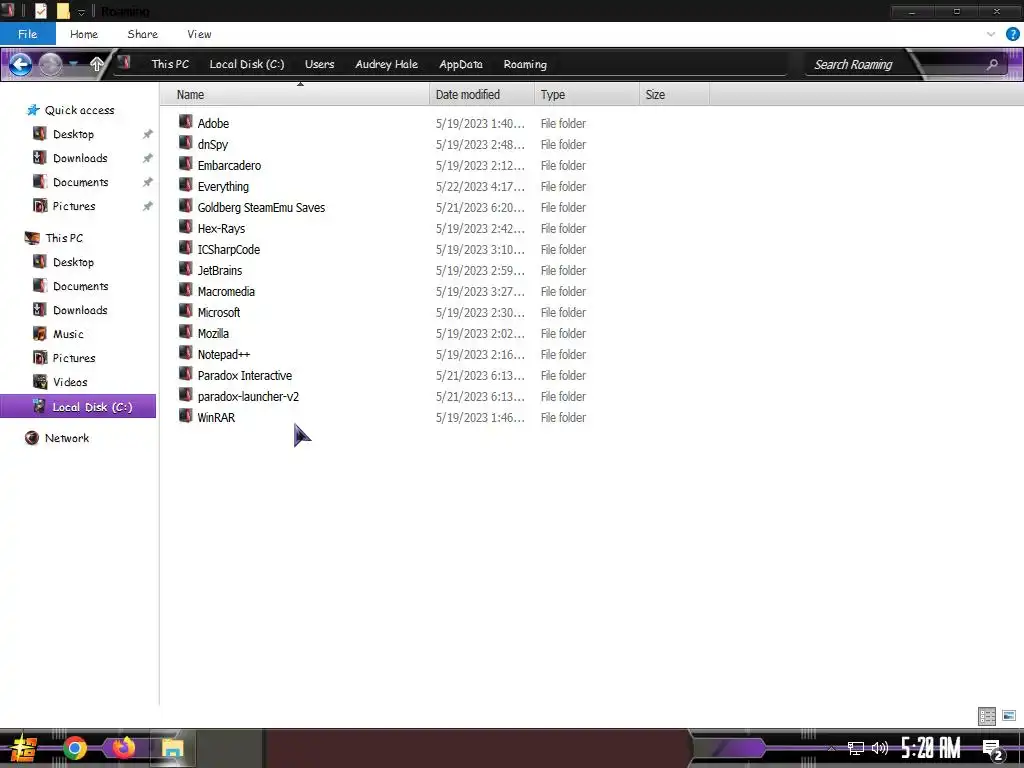Open the Help question mark icon
1024x768 pixels.
point(1012,34)
